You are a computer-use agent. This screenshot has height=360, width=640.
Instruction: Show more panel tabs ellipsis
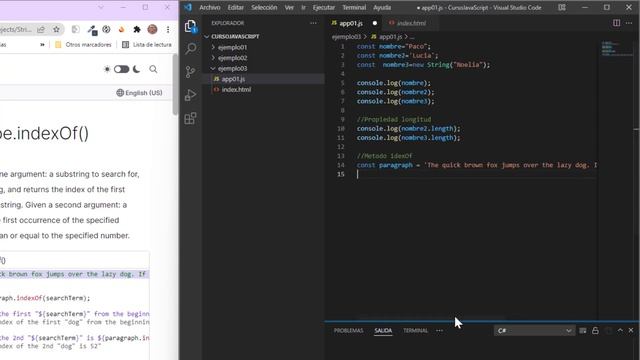[439, 331]
